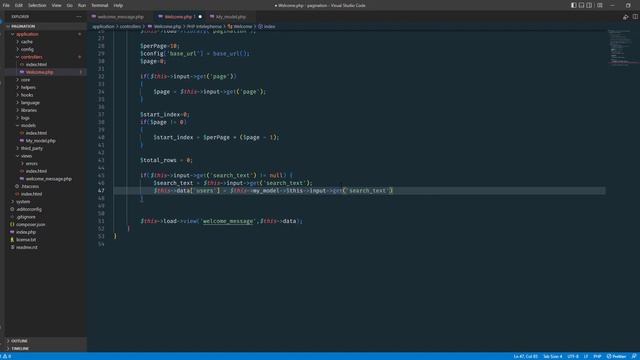This screenshot has height=360, width=640.
Task: Click Tab Size 4 in status bar
Action: [553, 356]
